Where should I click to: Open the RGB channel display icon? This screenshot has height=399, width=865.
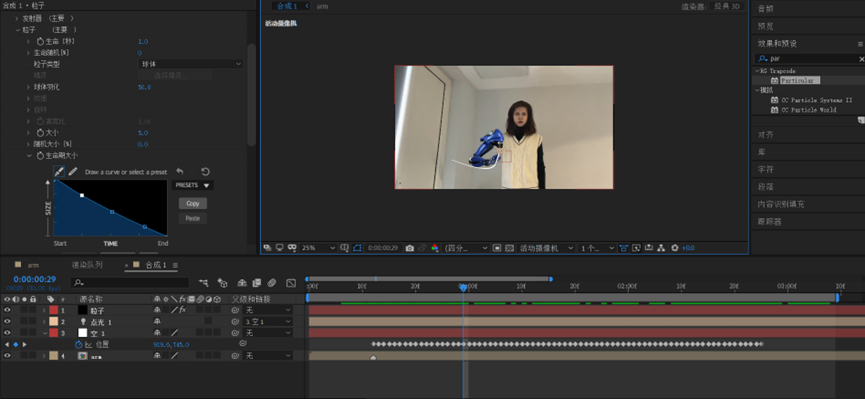tap(435, 248)
